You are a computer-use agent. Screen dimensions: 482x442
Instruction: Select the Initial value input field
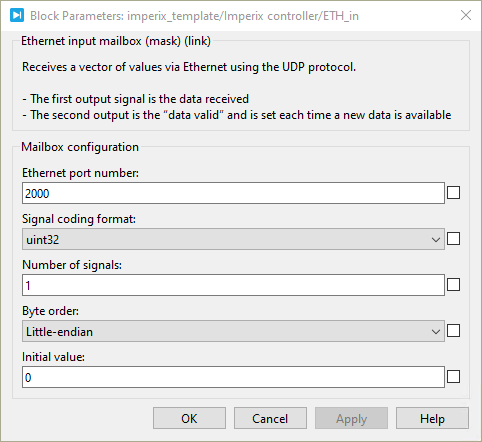pyautogui.click(x=233, y=377)
